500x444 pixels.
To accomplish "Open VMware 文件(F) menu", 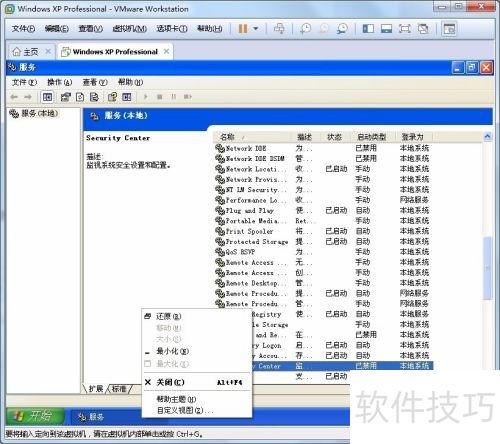I will [23, 29].
